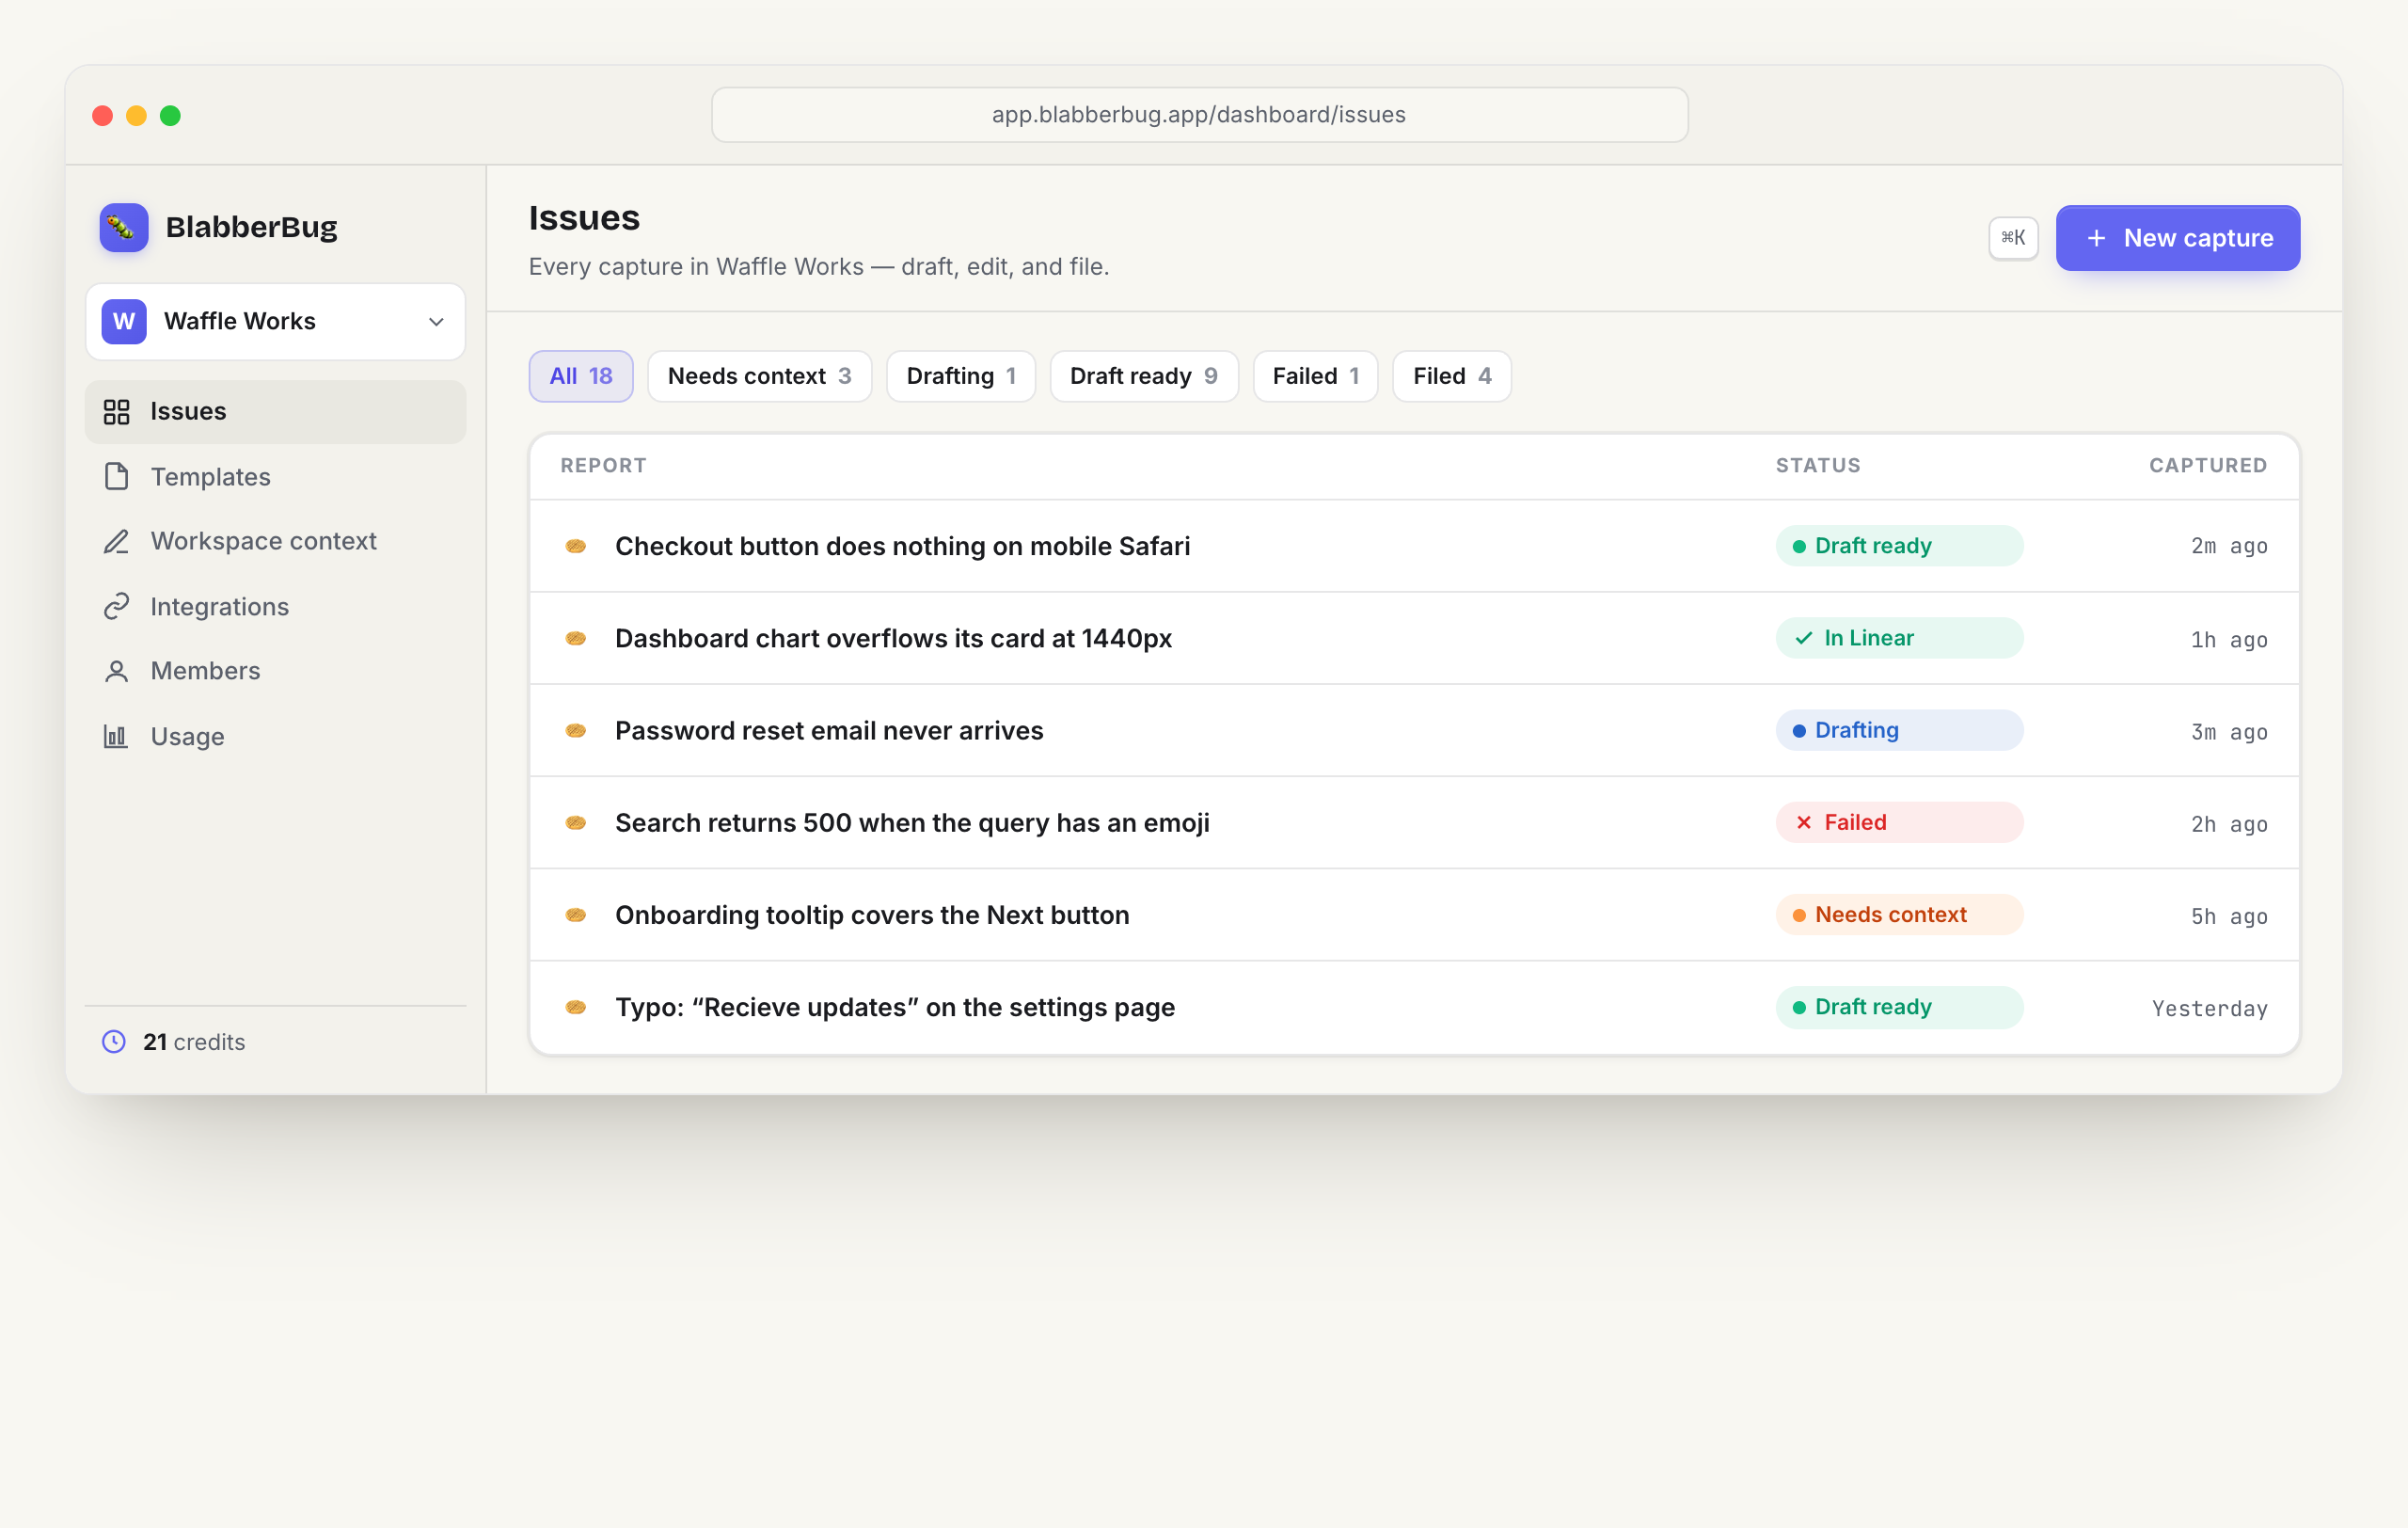Click the checkmark icon in In Linear badge
The width and height of the screenshot is (2408, 1528).
click(x=1804, y=638)
